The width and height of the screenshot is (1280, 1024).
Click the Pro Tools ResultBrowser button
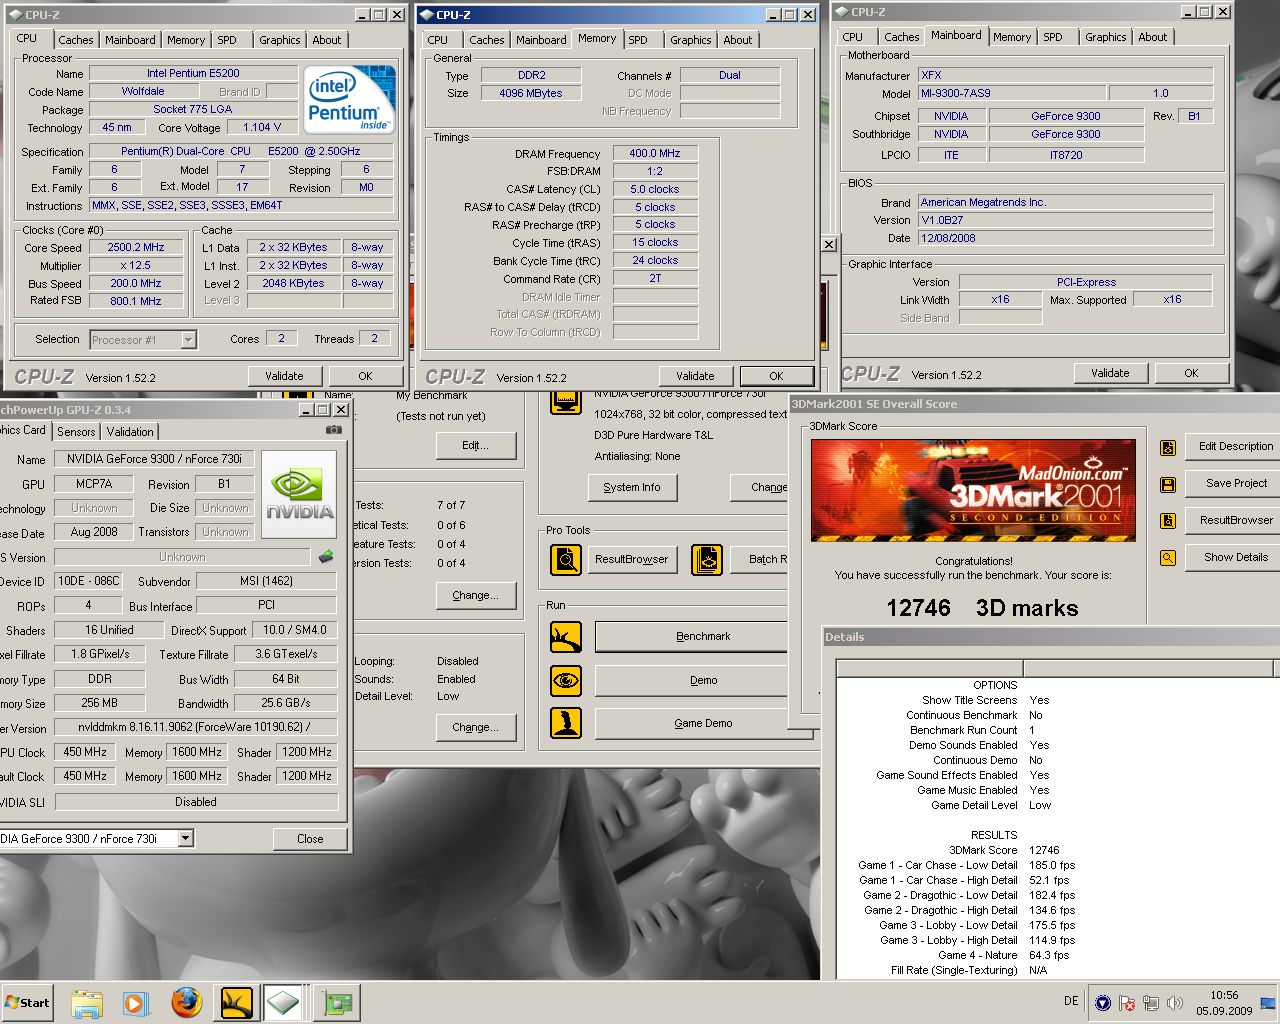pyautogui.click(x=632, y=559)
